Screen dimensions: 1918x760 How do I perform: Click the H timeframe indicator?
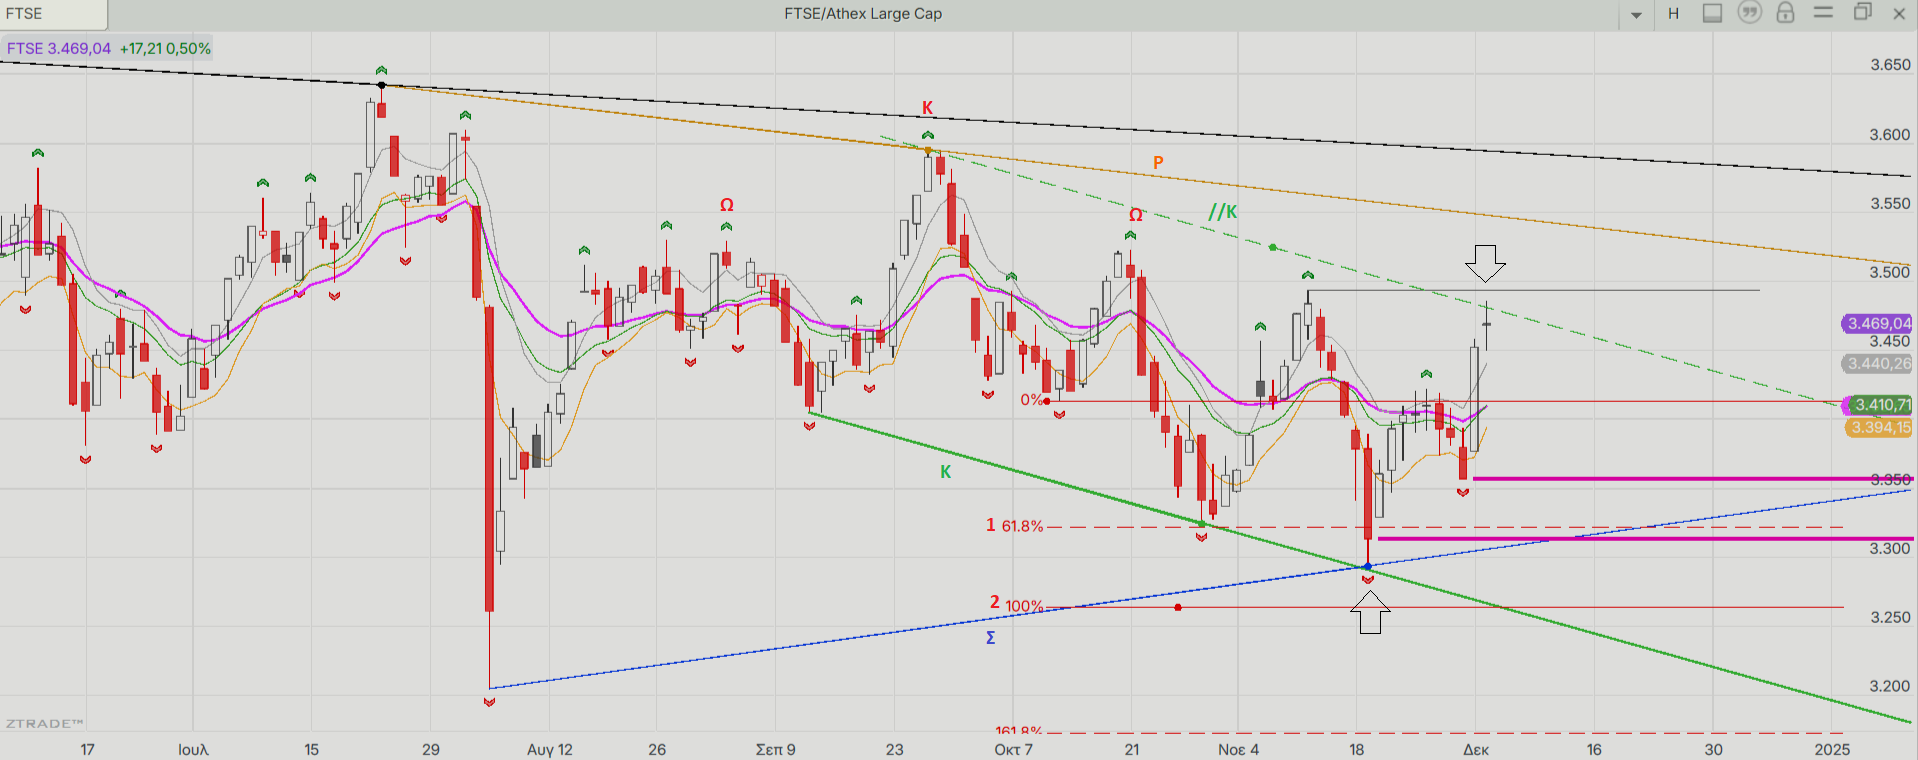pos(1673,14)
